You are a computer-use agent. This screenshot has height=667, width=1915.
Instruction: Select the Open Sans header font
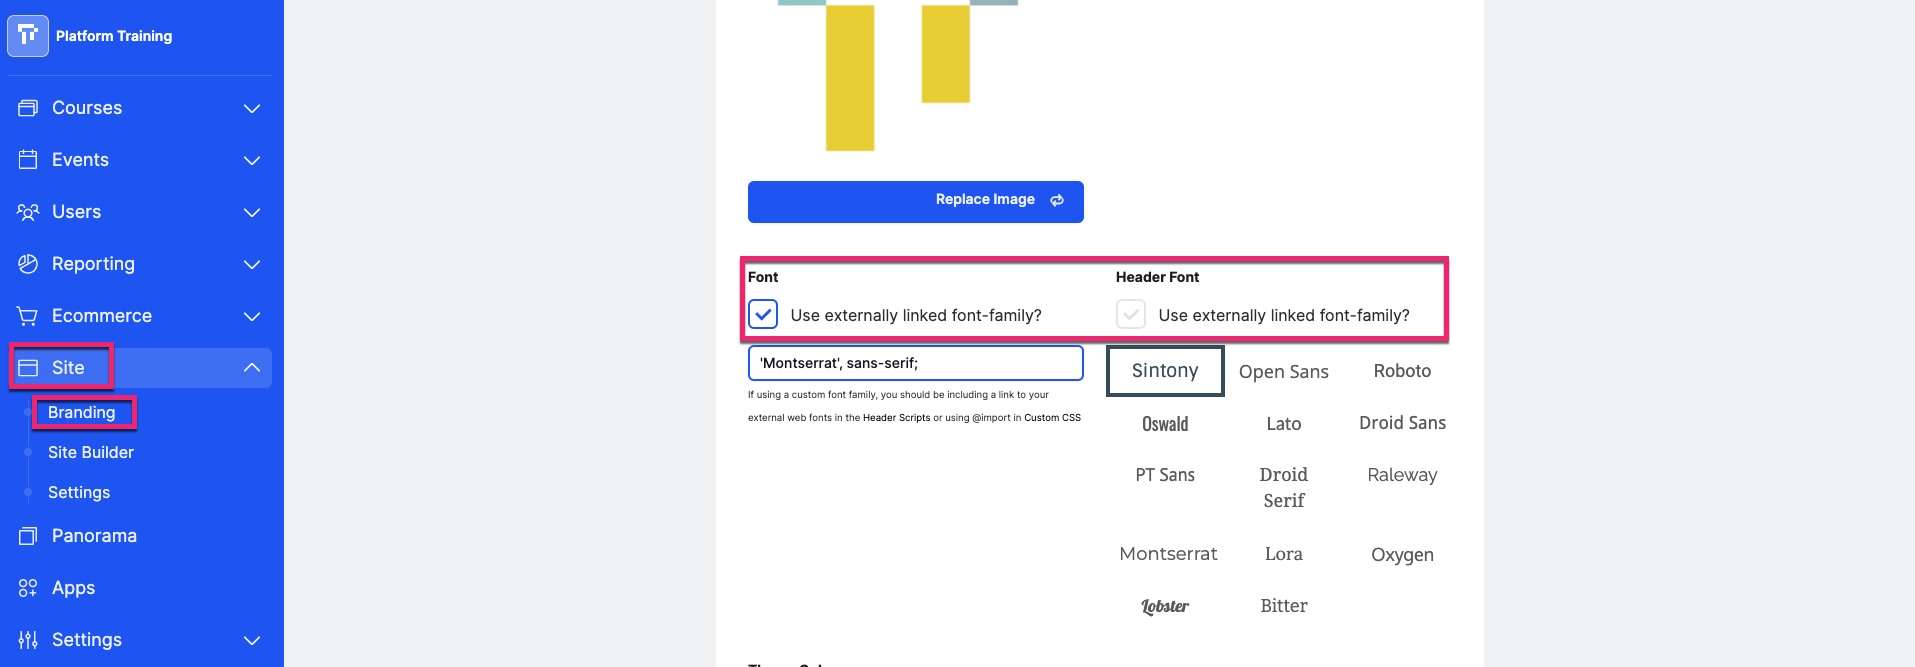1284,372
